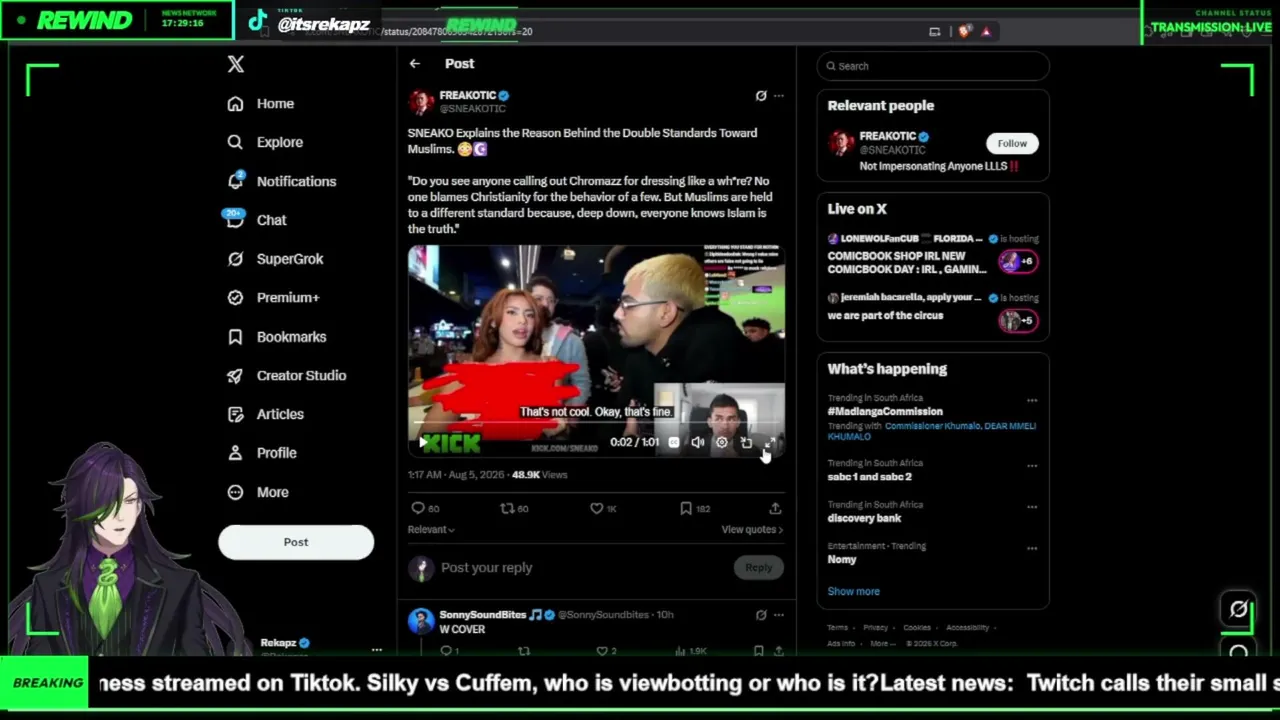The image size is (1280, 720).
Task: Click the white Post button
Action: point(296,542)
